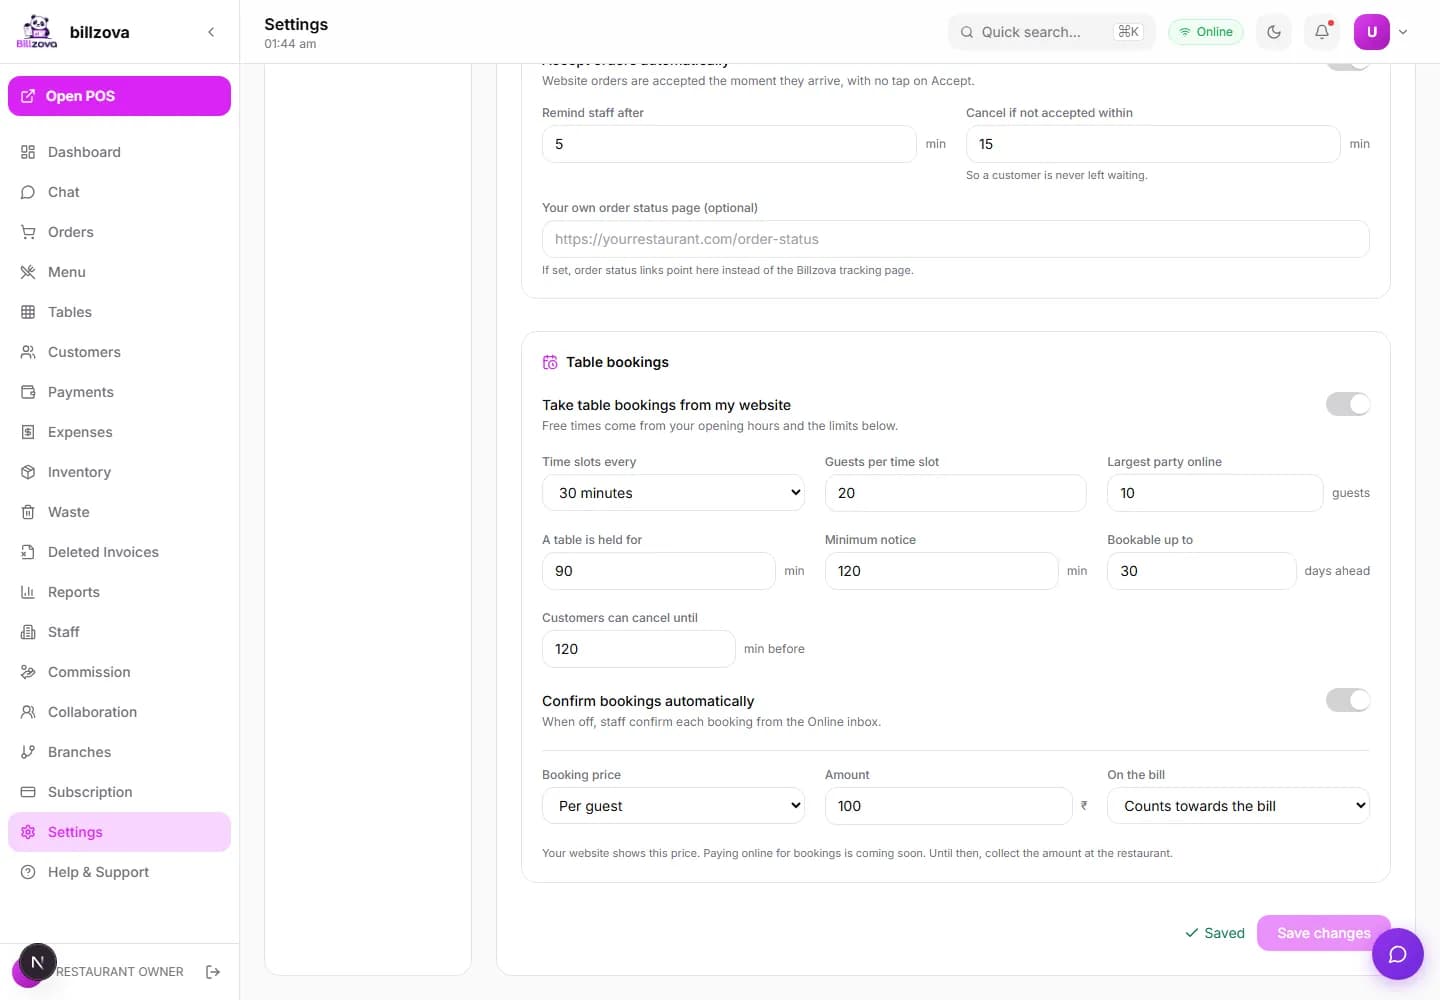
Task: Click the order status page URL field
Action: (955, 239)
